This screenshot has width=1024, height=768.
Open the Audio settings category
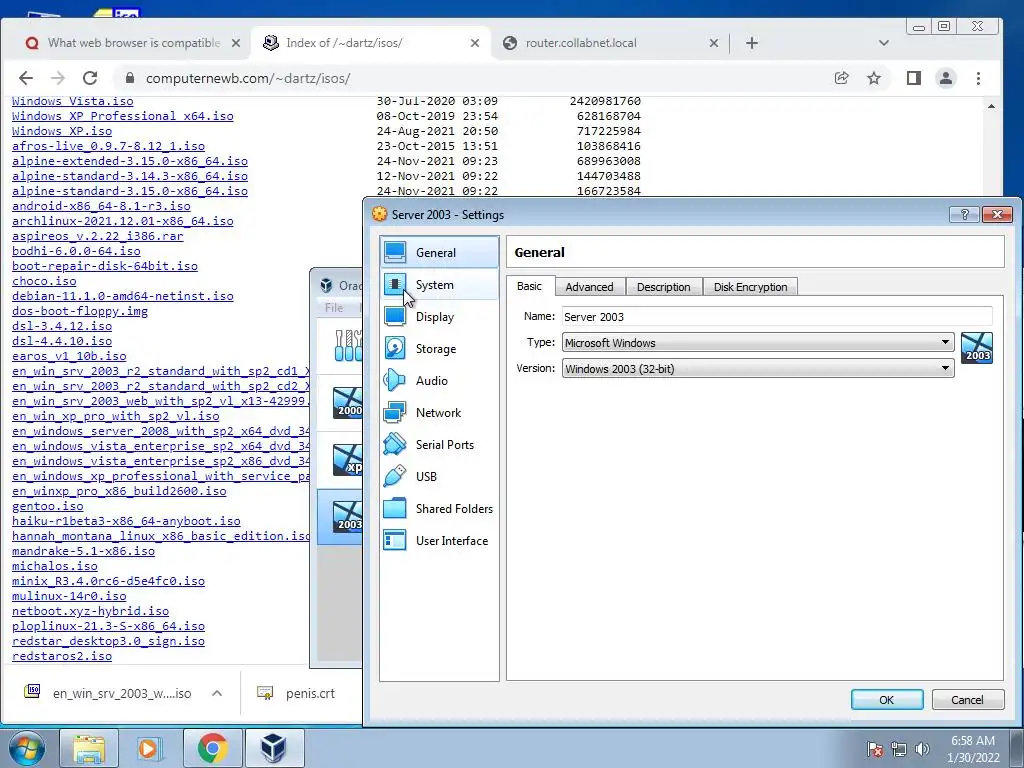click(x=440, y=381)
